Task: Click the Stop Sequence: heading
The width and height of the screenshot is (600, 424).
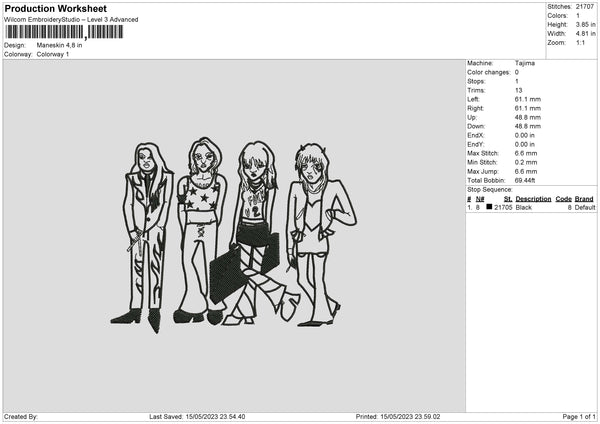Action: (489, 189)
